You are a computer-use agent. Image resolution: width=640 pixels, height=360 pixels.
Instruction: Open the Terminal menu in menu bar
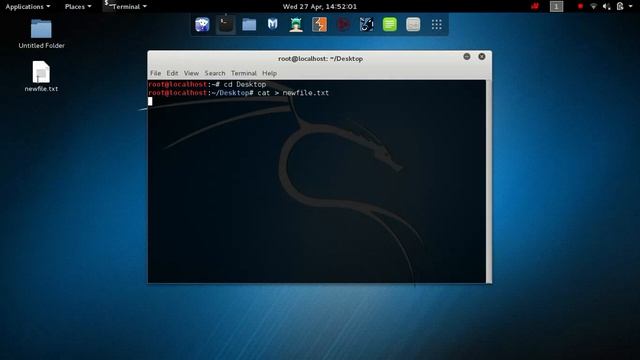click(x=244, y=73)
